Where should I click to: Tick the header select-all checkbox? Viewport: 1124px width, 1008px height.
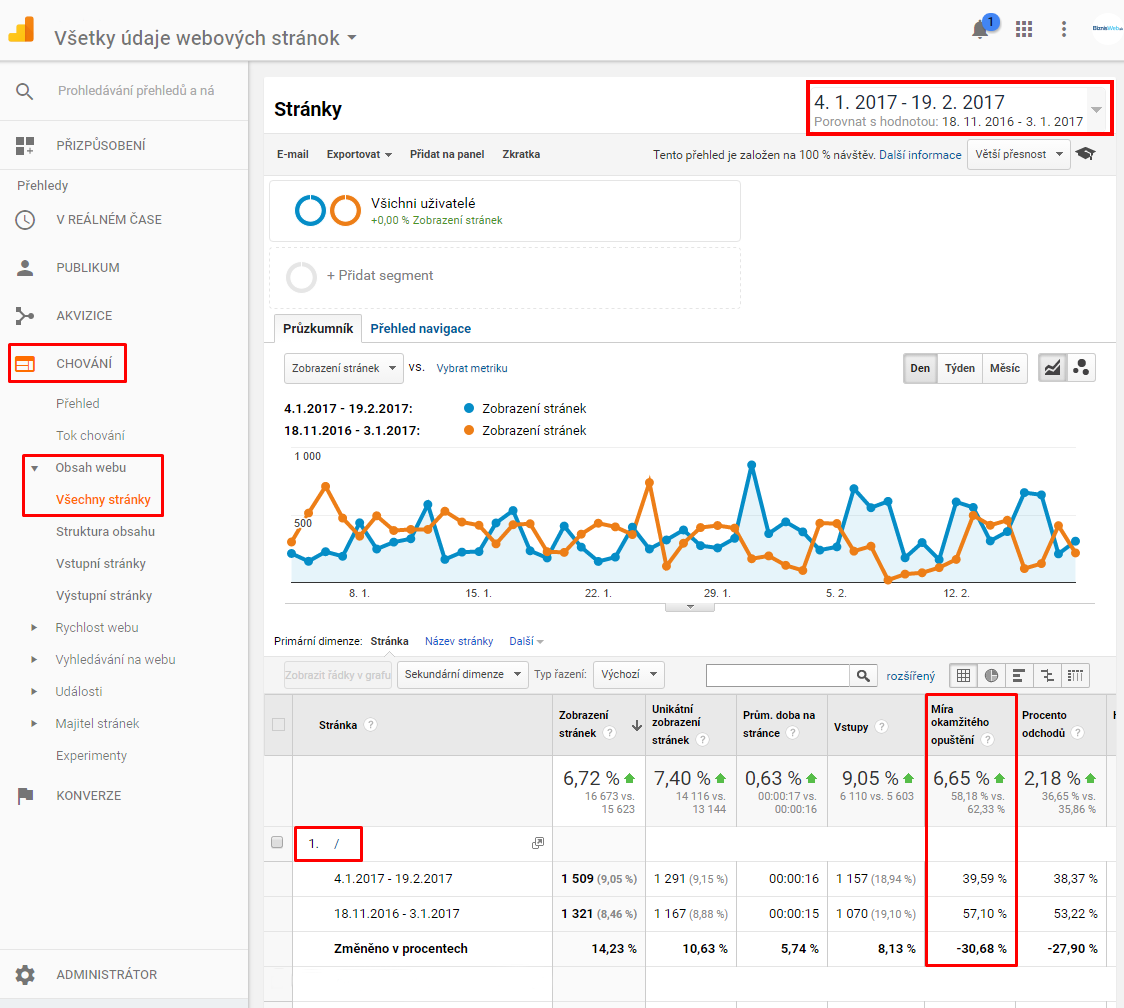(x=279, y=725)
